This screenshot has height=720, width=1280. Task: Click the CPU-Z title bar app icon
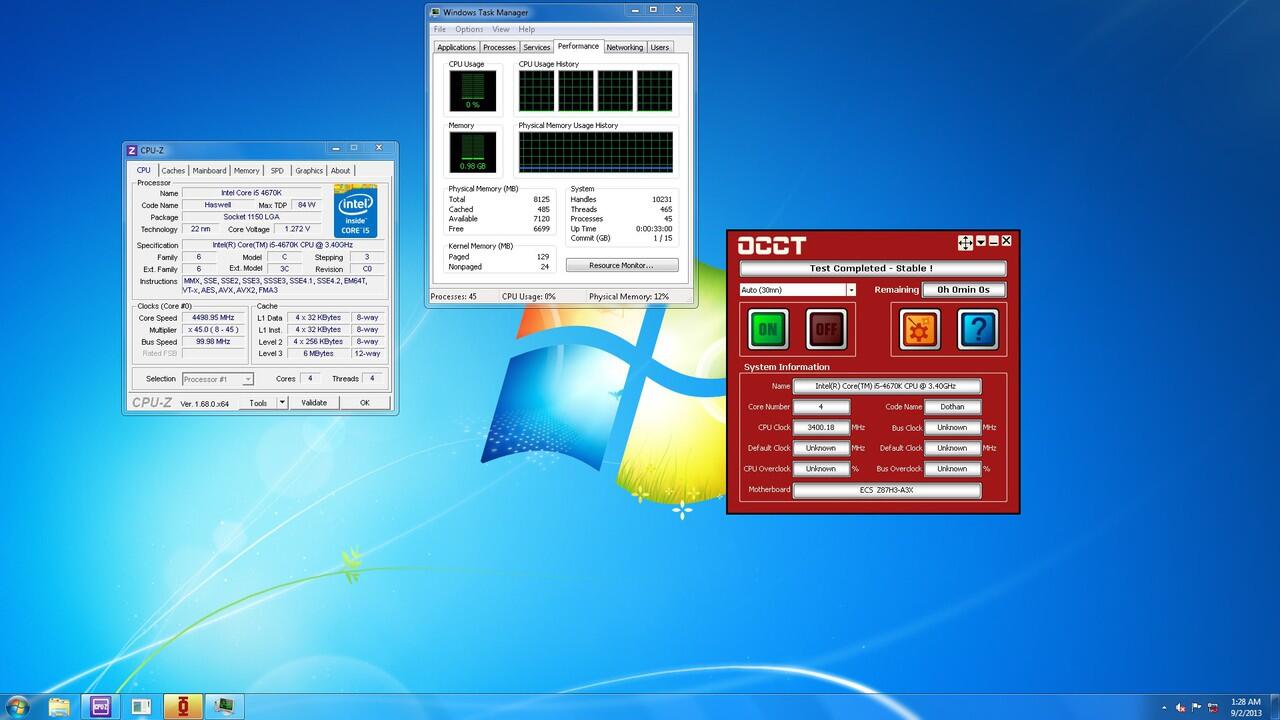132,150
